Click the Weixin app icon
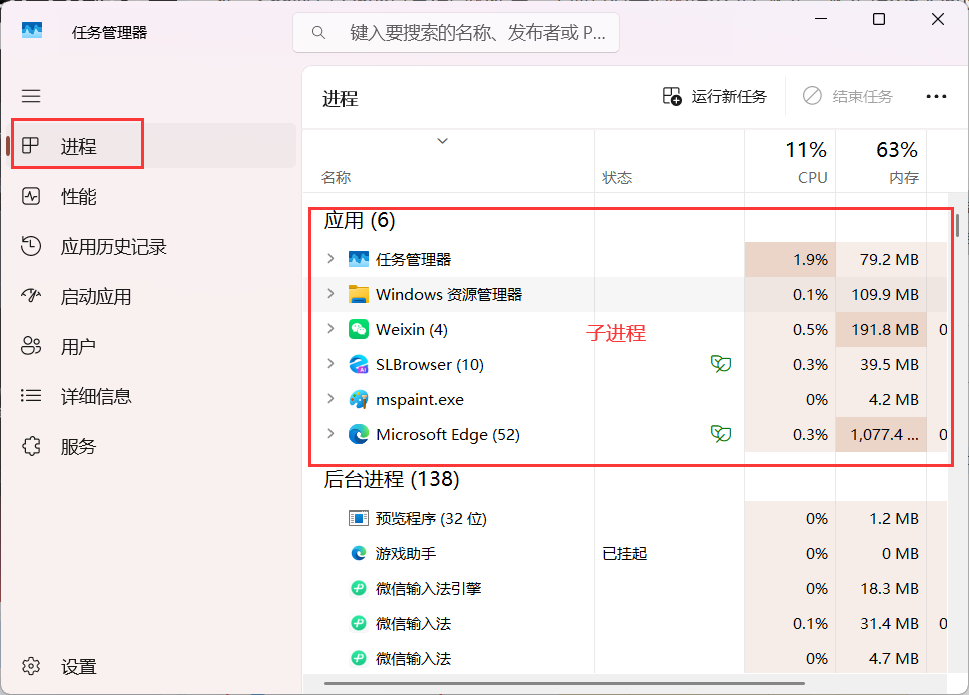Image resolution: width=969 pixels, height=695 pixels. pyautogui.click(x=358, y=329)
